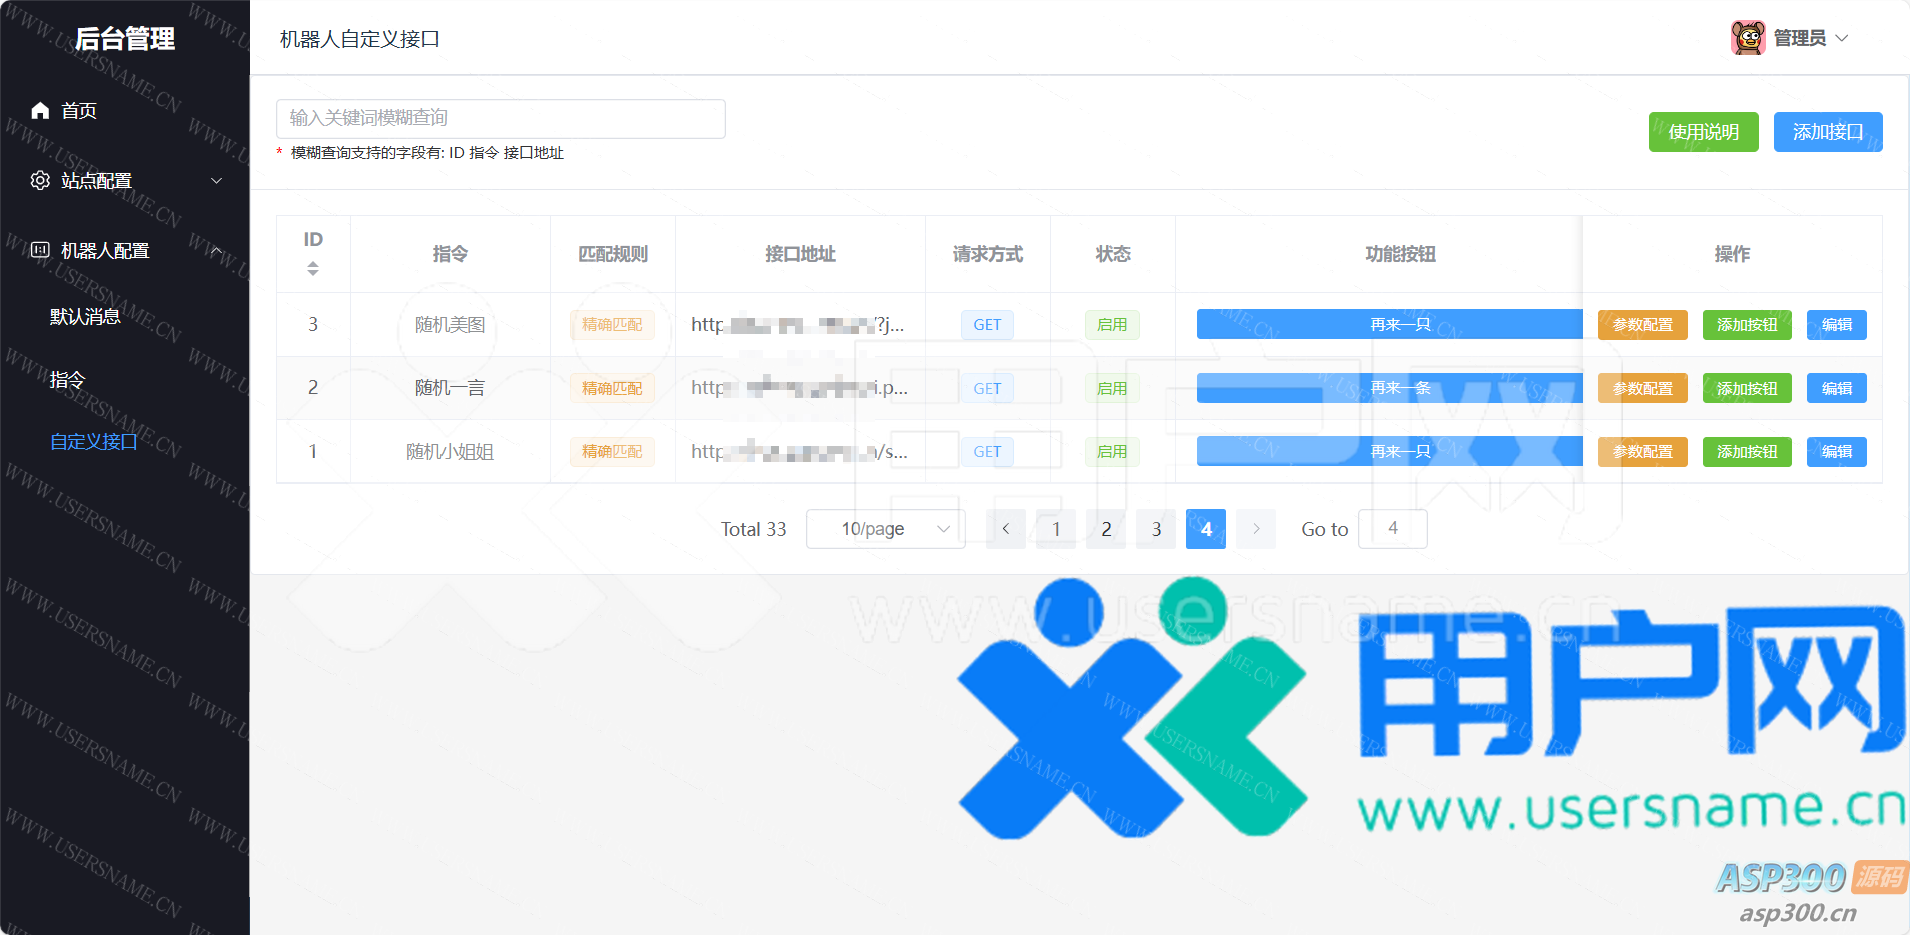Sort table using ID column arrows

pos(313,268)
